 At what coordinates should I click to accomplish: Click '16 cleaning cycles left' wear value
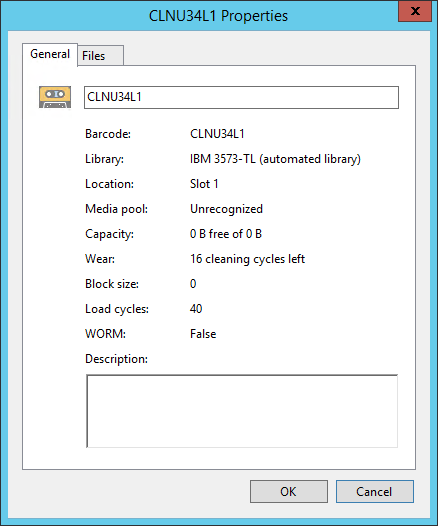248,259
